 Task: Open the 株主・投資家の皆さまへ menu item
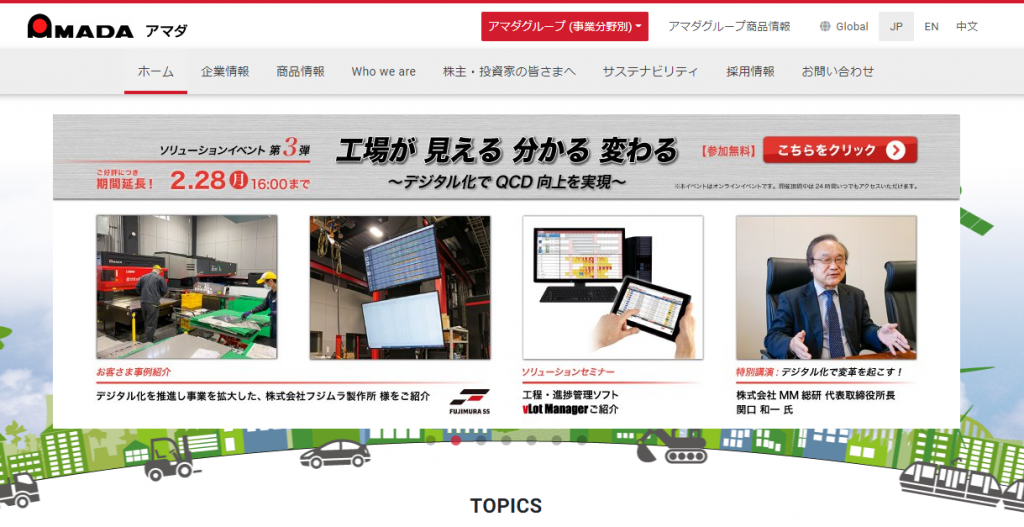(x=509, y=72)
